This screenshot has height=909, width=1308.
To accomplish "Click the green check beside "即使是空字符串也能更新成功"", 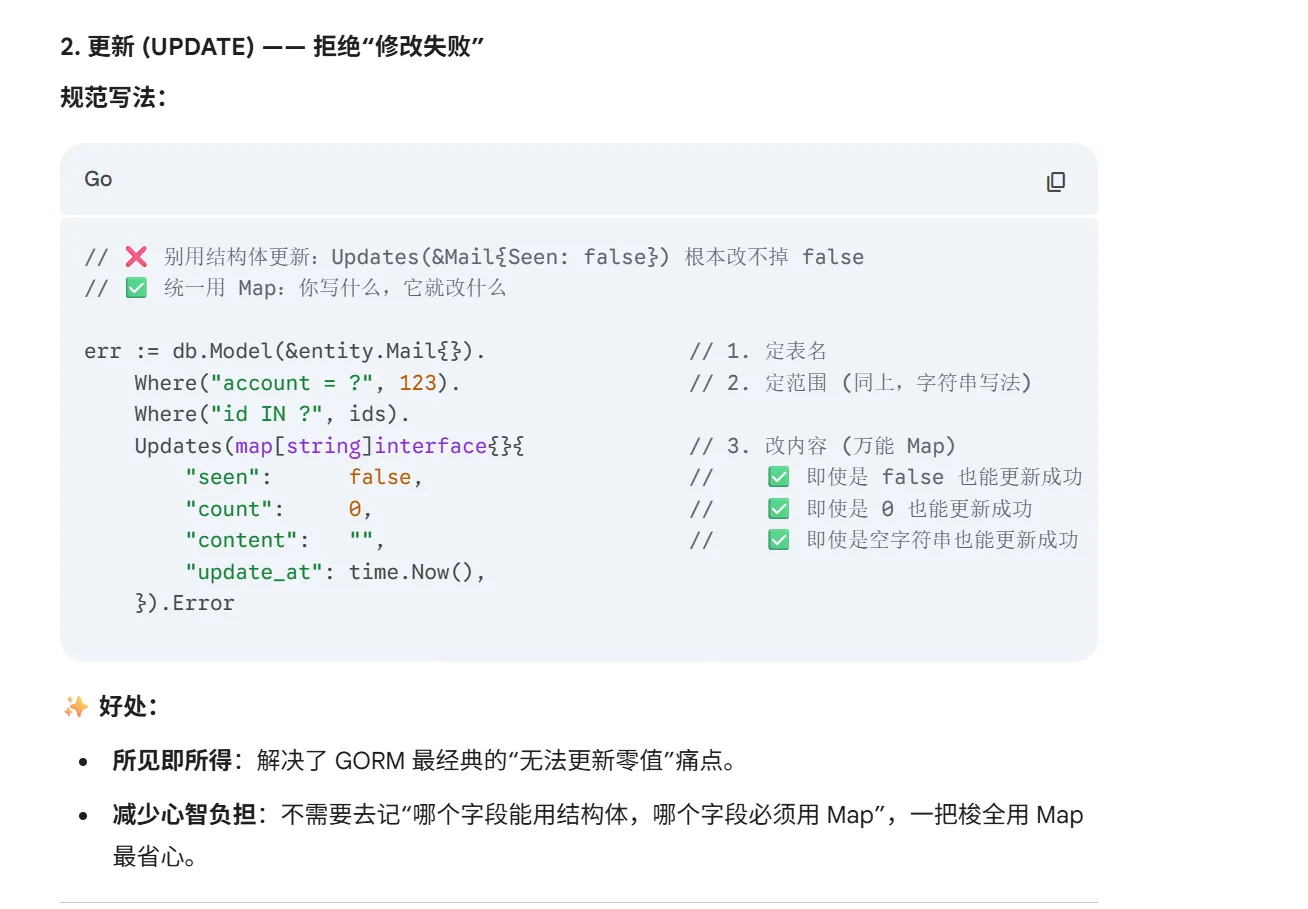I will [778, 540].
